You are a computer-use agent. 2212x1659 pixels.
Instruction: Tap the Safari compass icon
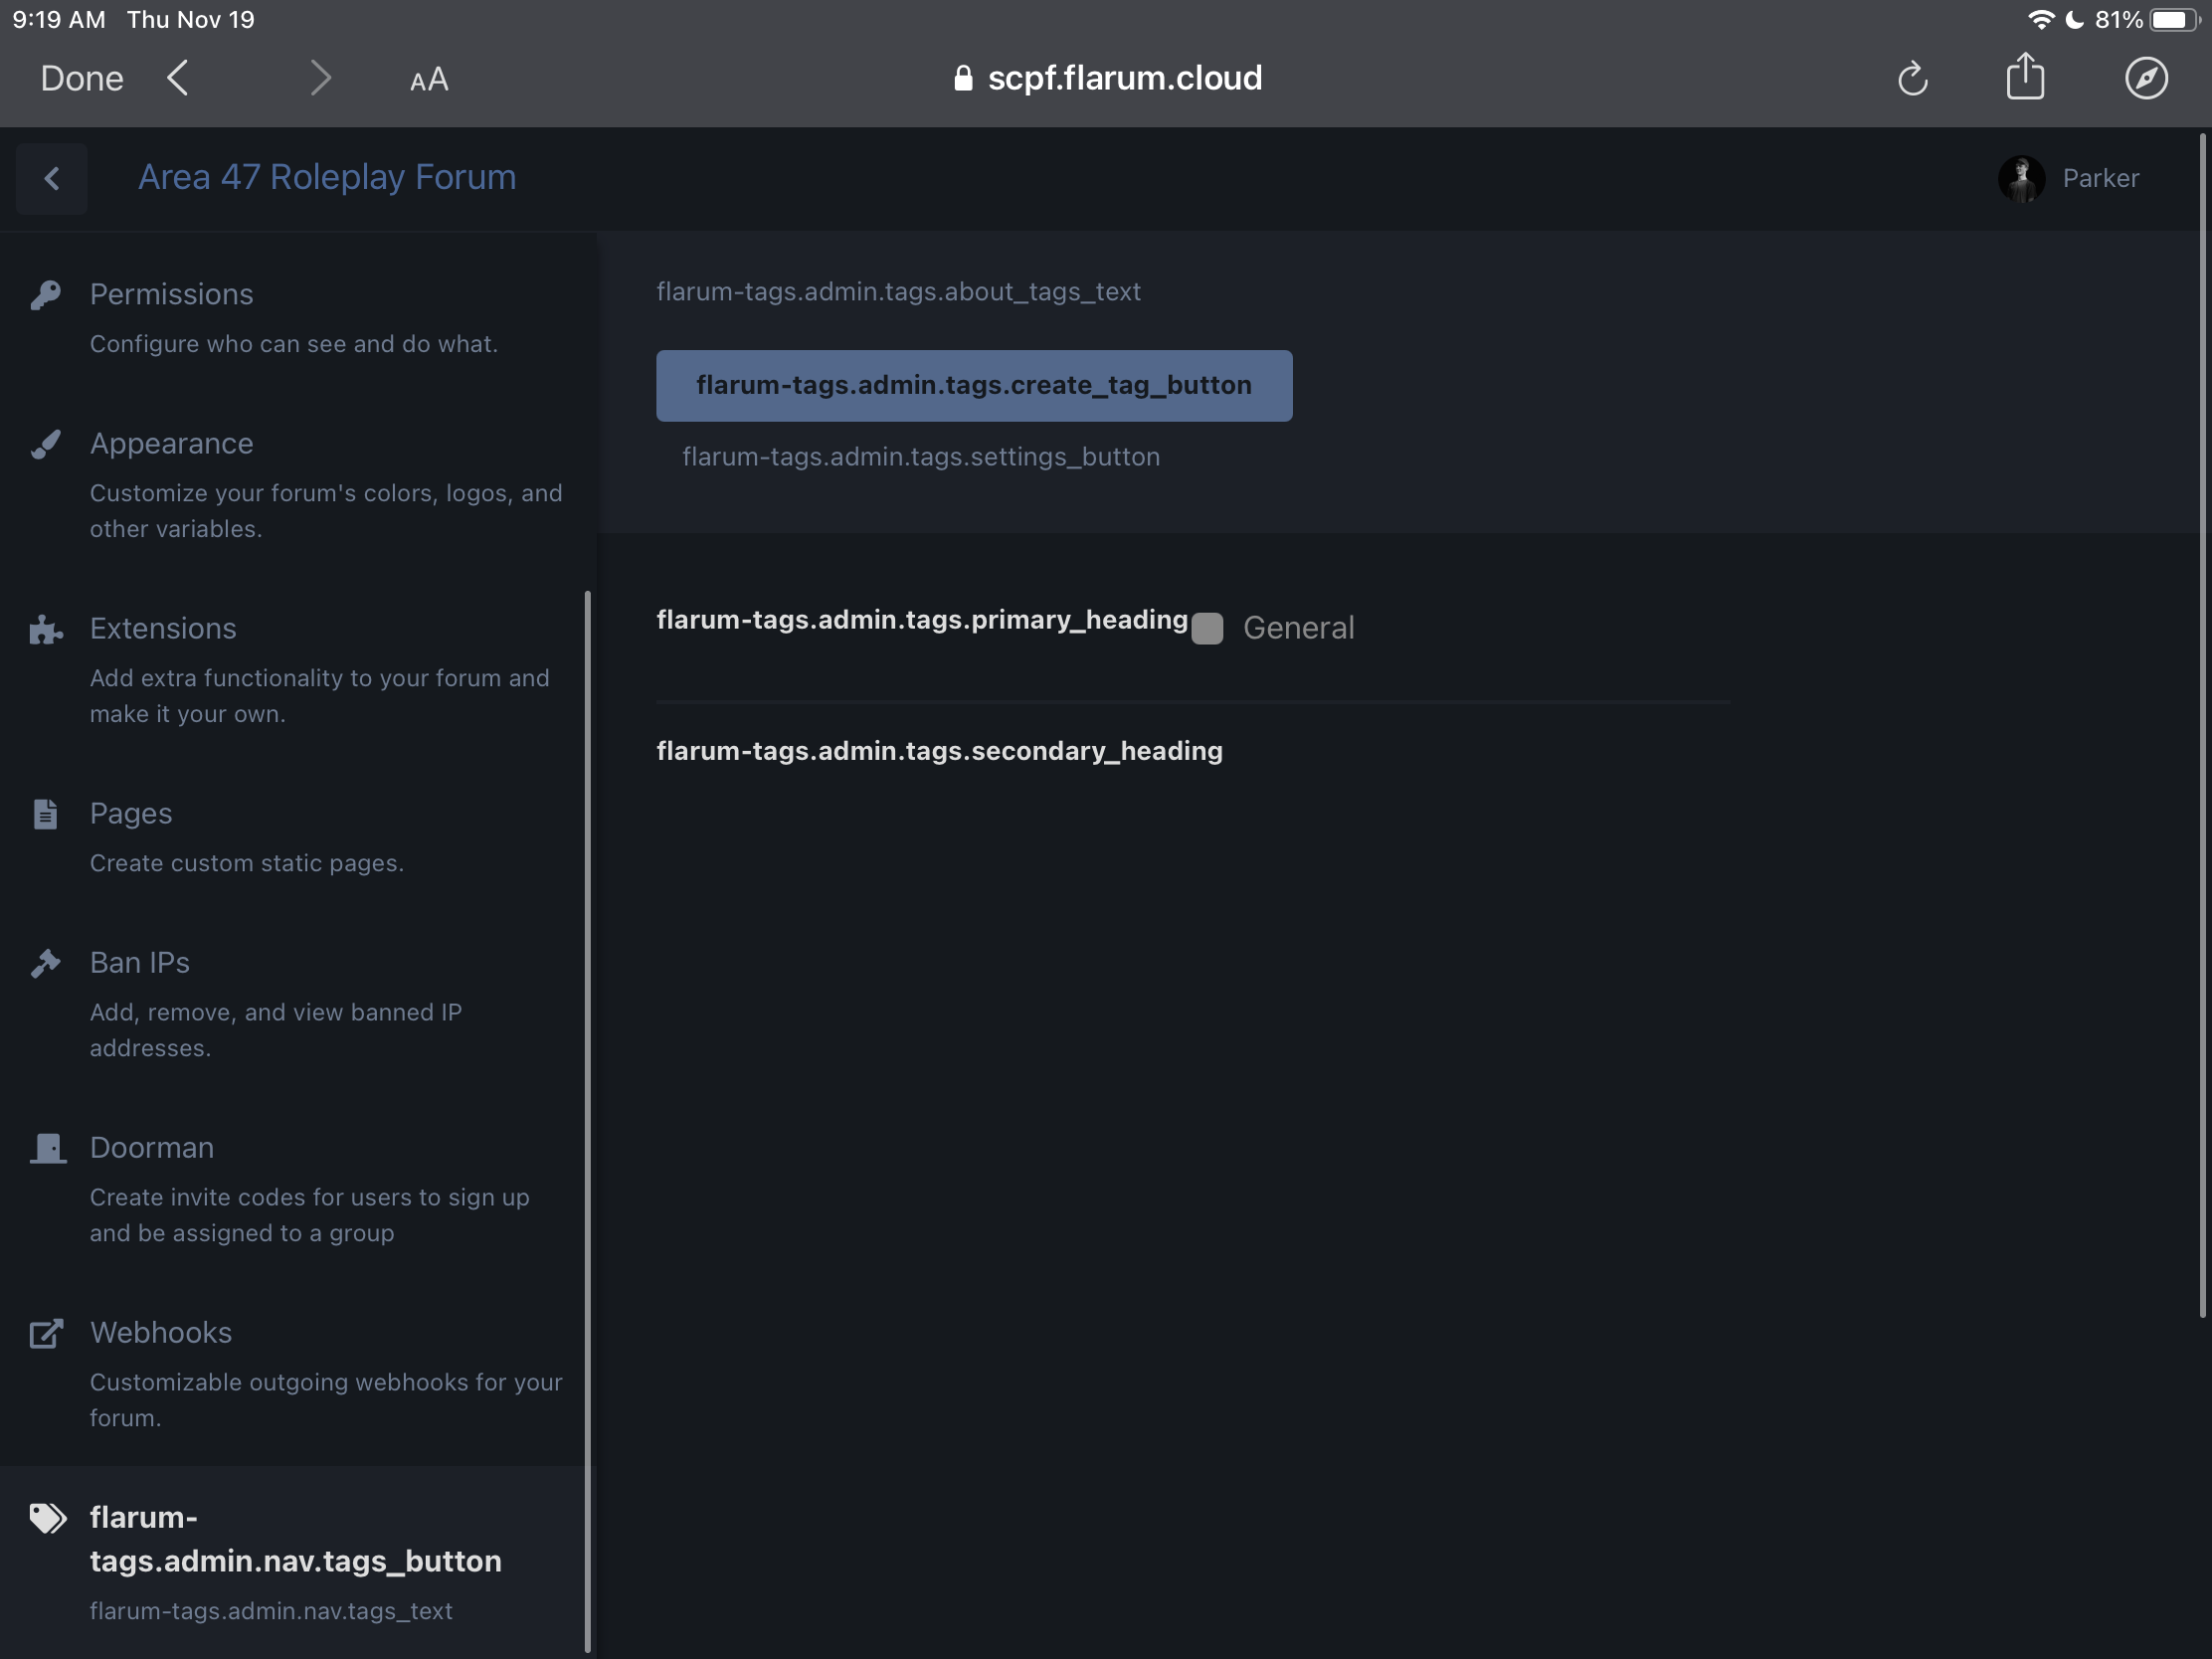2147,78
